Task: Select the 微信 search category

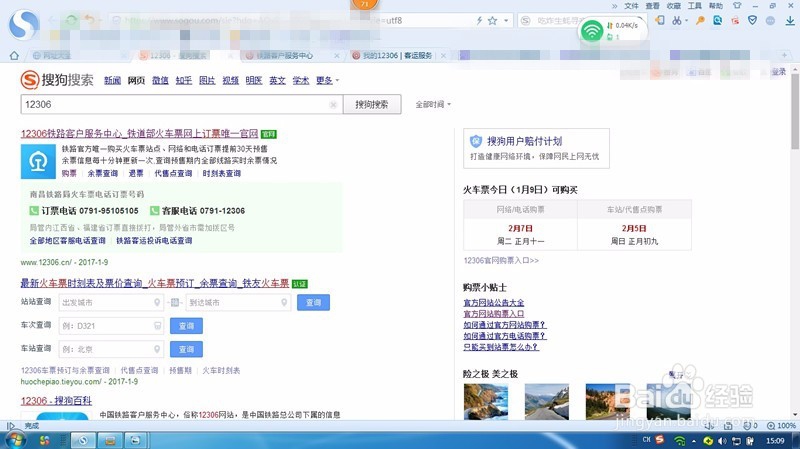Action: click(160, 80)
